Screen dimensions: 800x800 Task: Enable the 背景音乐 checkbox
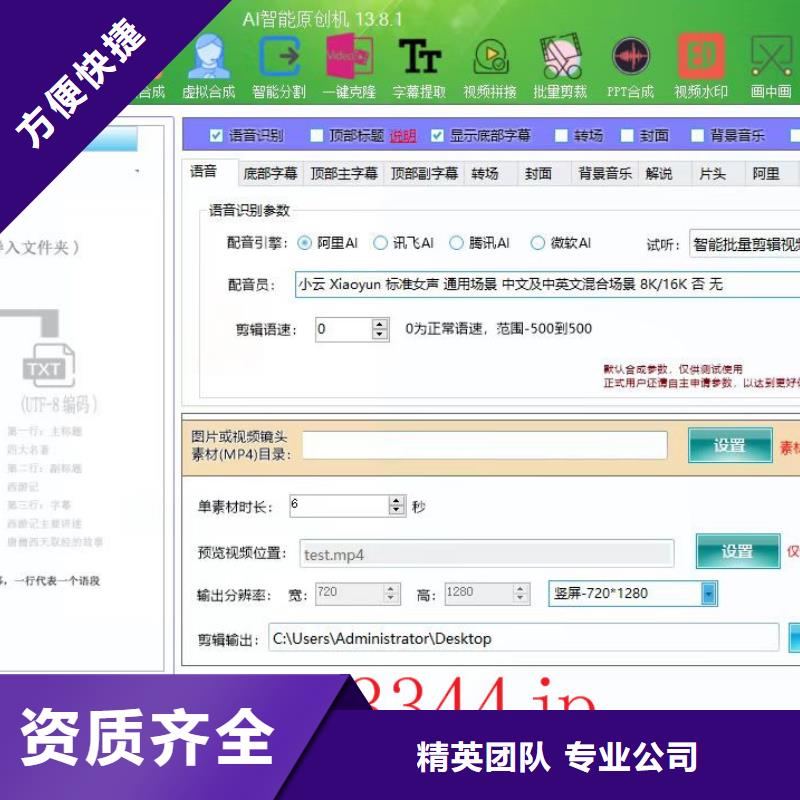click(x=697, y=135)
